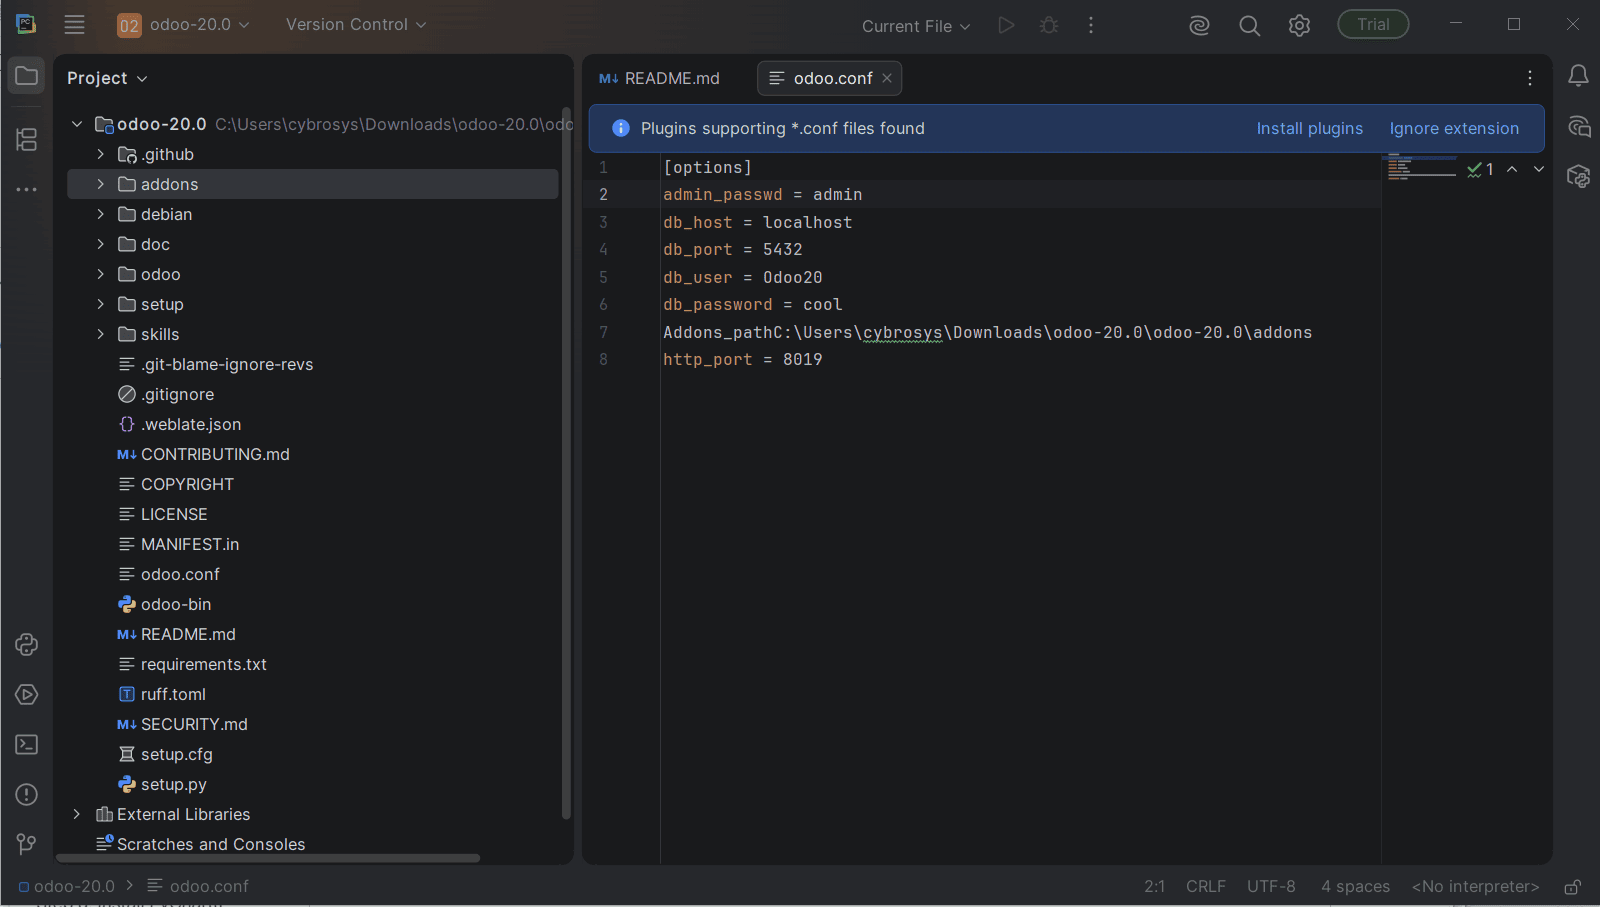Viewport: 1600px width, 907px height.
Task: Open the Version Control dropdown
Action: (356, 24)
